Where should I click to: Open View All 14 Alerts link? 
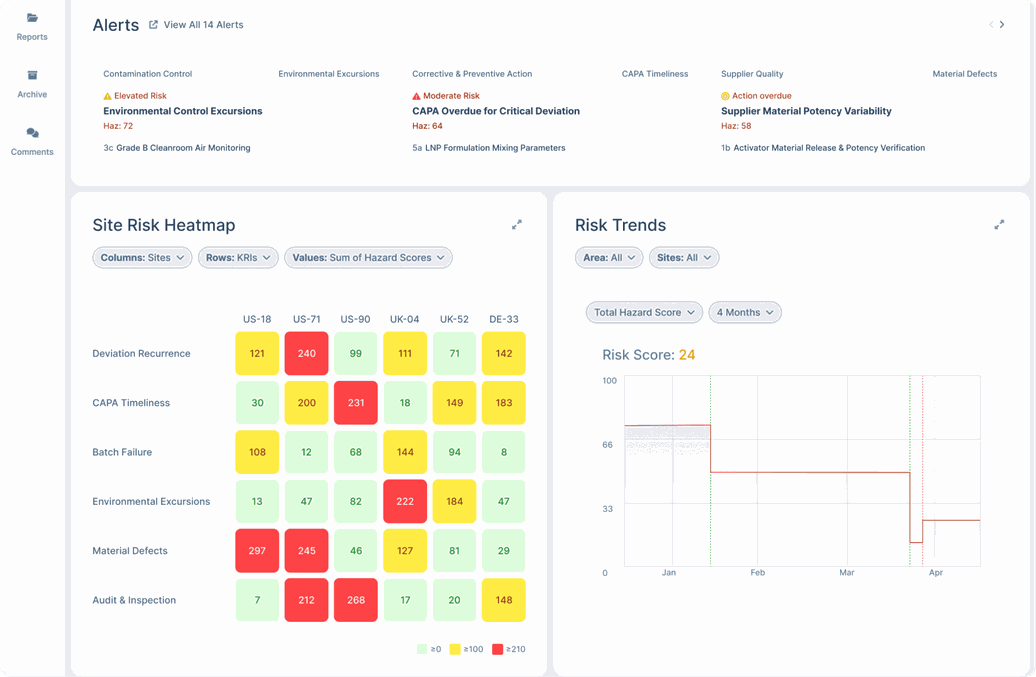(x=204, y=24)
